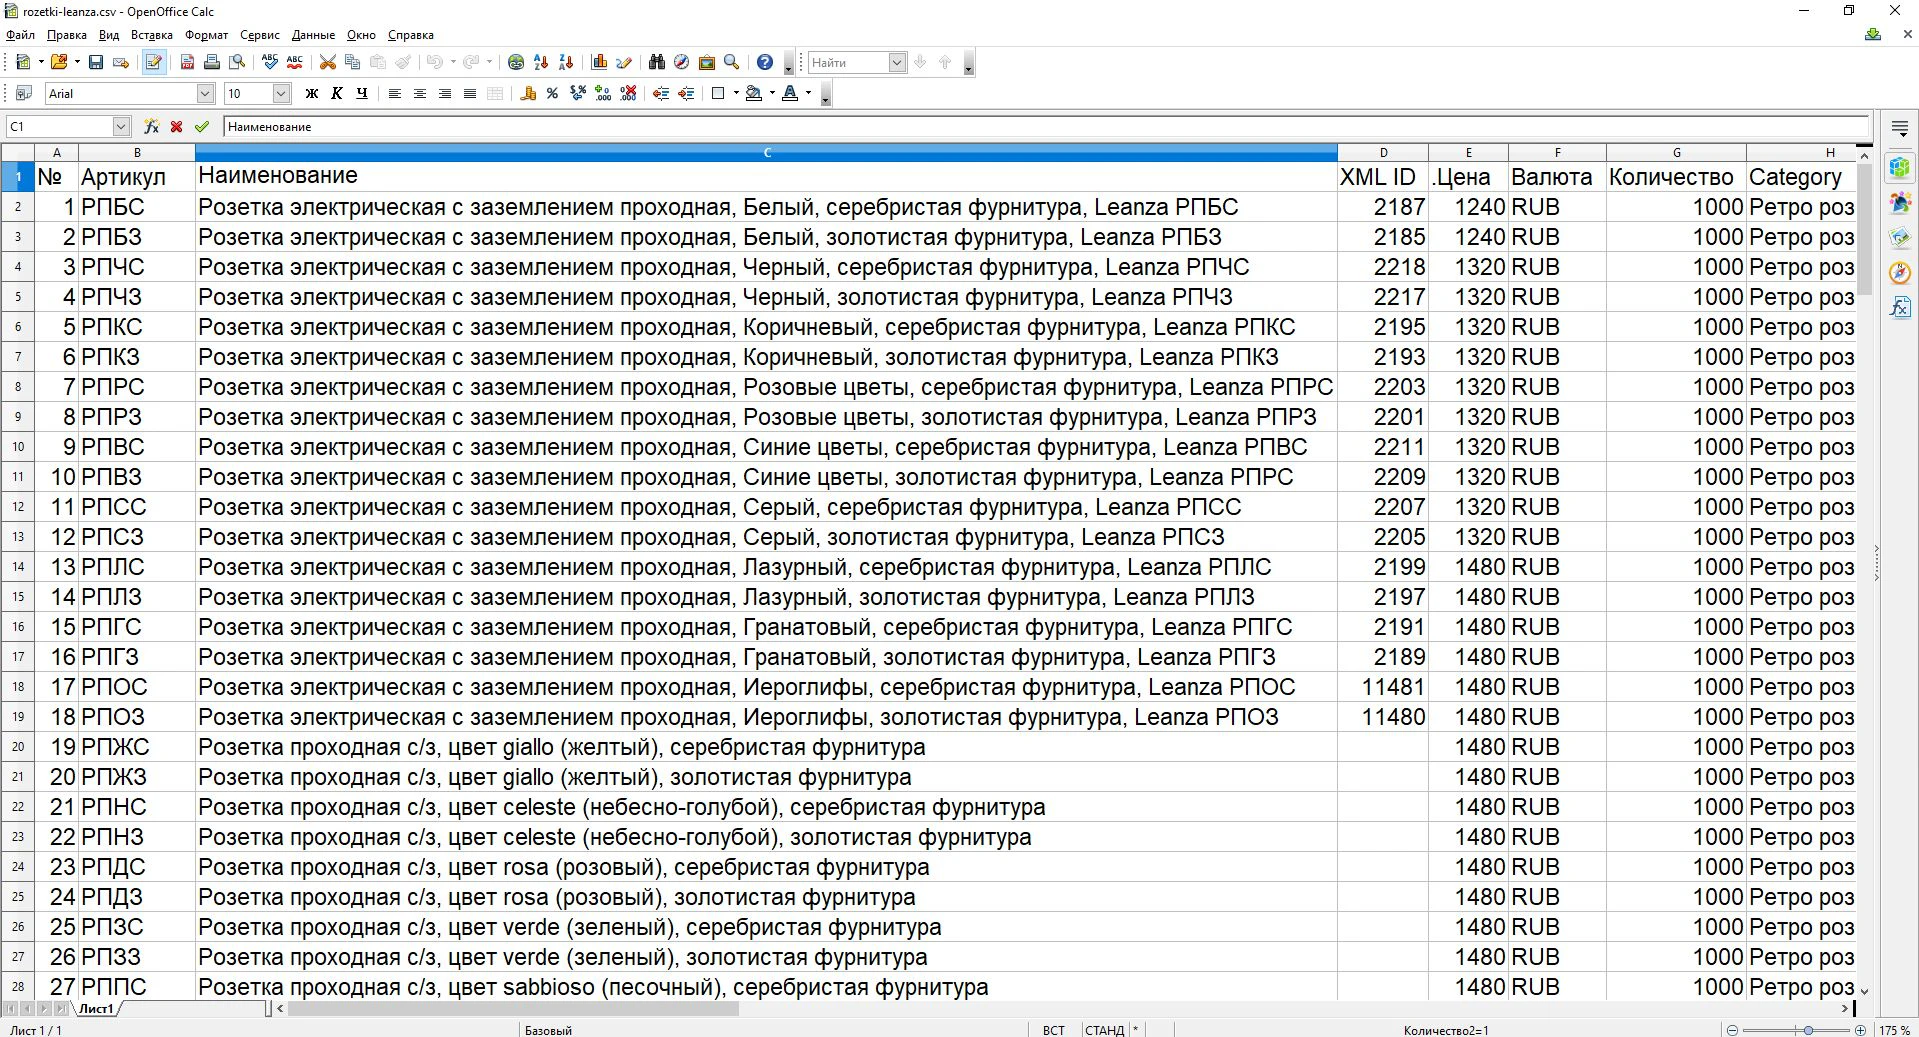1919x1037 pixels.
Task: Open the Файл menu
Action: [x=20, y=35]
